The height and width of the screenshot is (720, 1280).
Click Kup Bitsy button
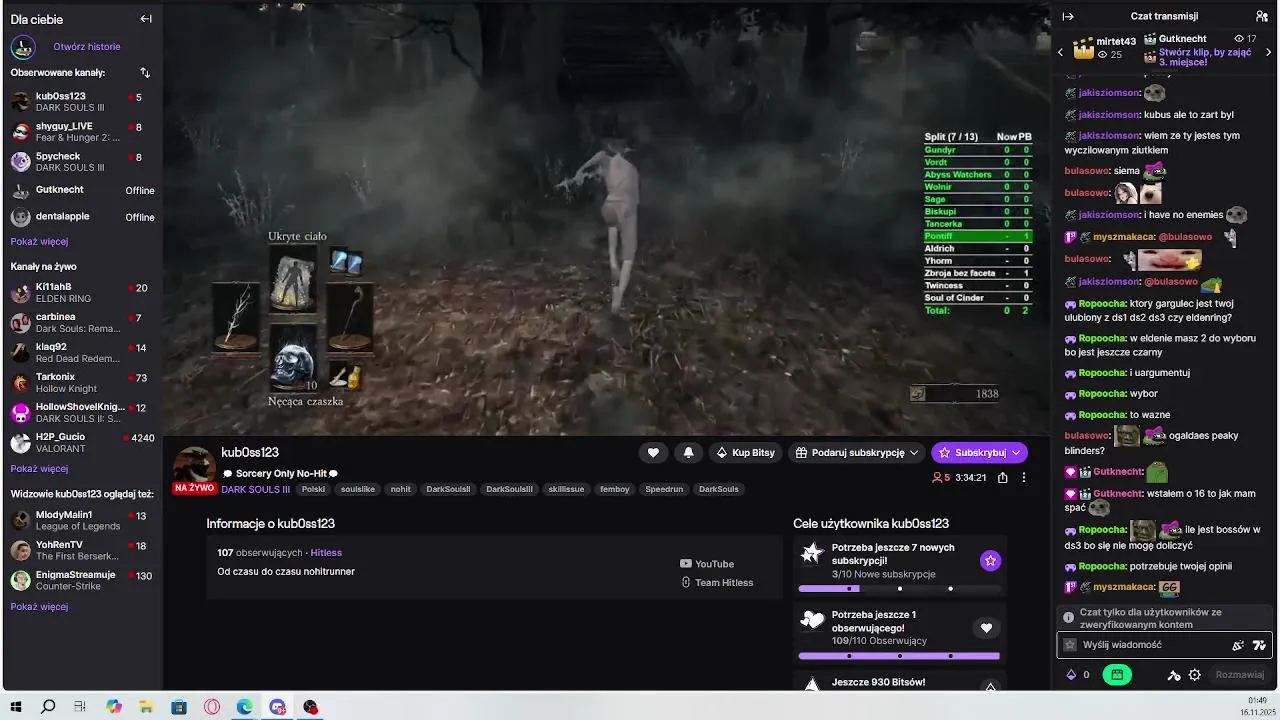point(746,453)
